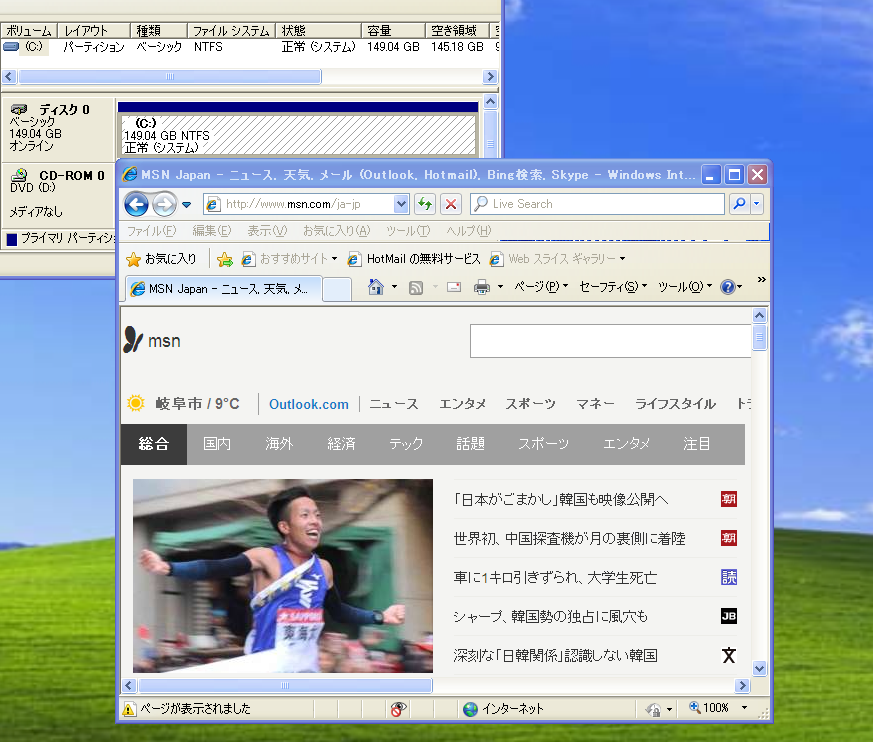Open Web スライス ギャラリー dropdown
This screenshot has width=873, height=742.
[x=558, y=259]
